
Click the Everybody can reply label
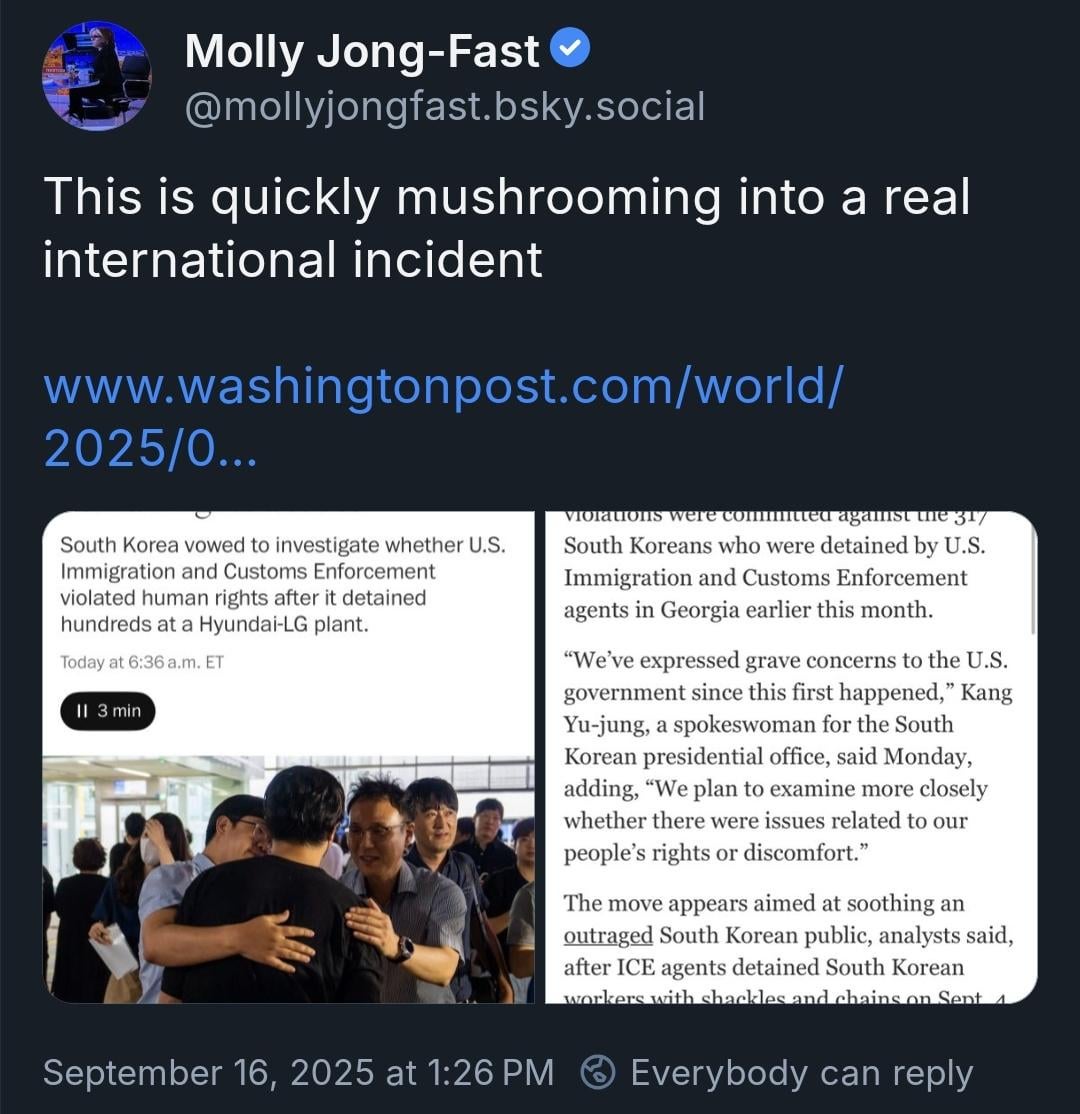(801, 1073)
